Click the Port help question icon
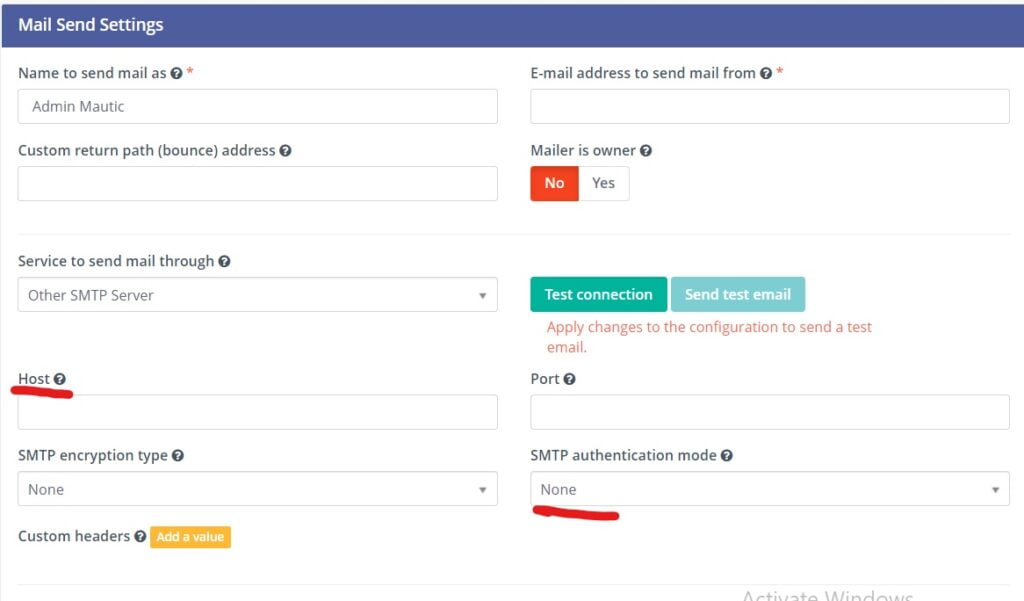The height and width of the screenshot is (601, 1024). click(569, 379)
